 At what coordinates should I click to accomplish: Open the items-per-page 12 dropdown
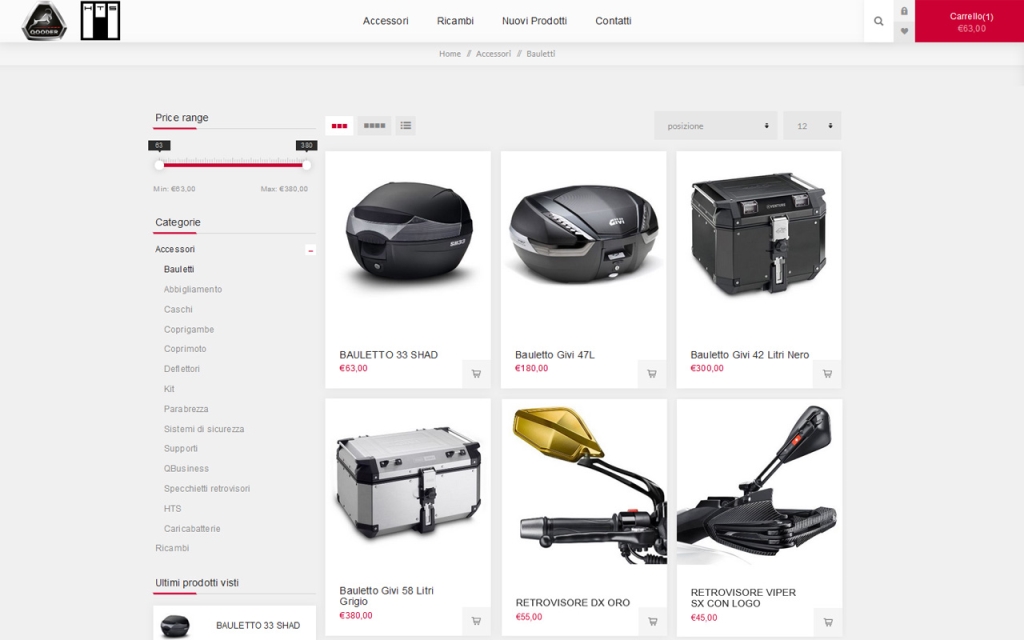[812, 125]
